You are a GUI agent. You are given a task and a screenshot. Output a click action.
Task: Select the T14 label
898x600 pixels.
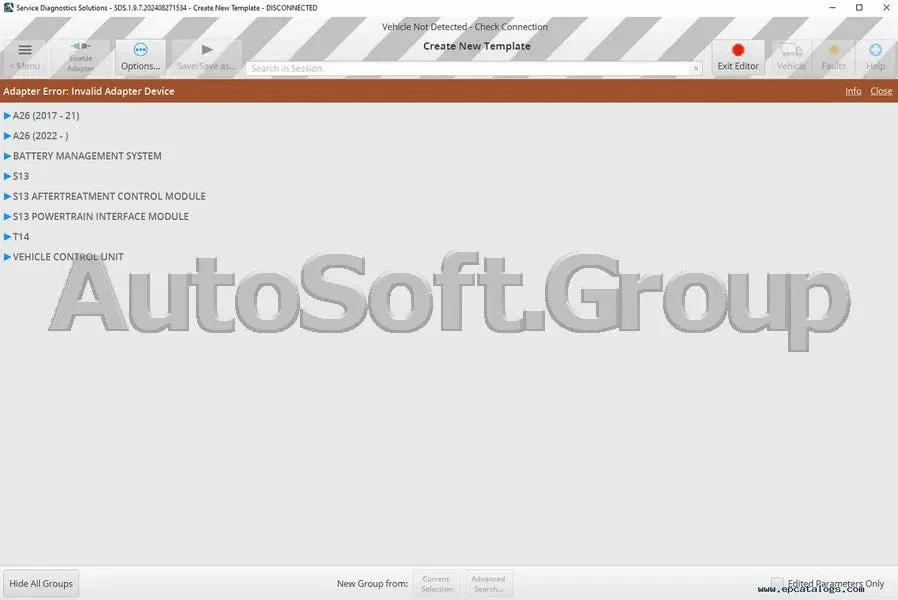point(21,236)
